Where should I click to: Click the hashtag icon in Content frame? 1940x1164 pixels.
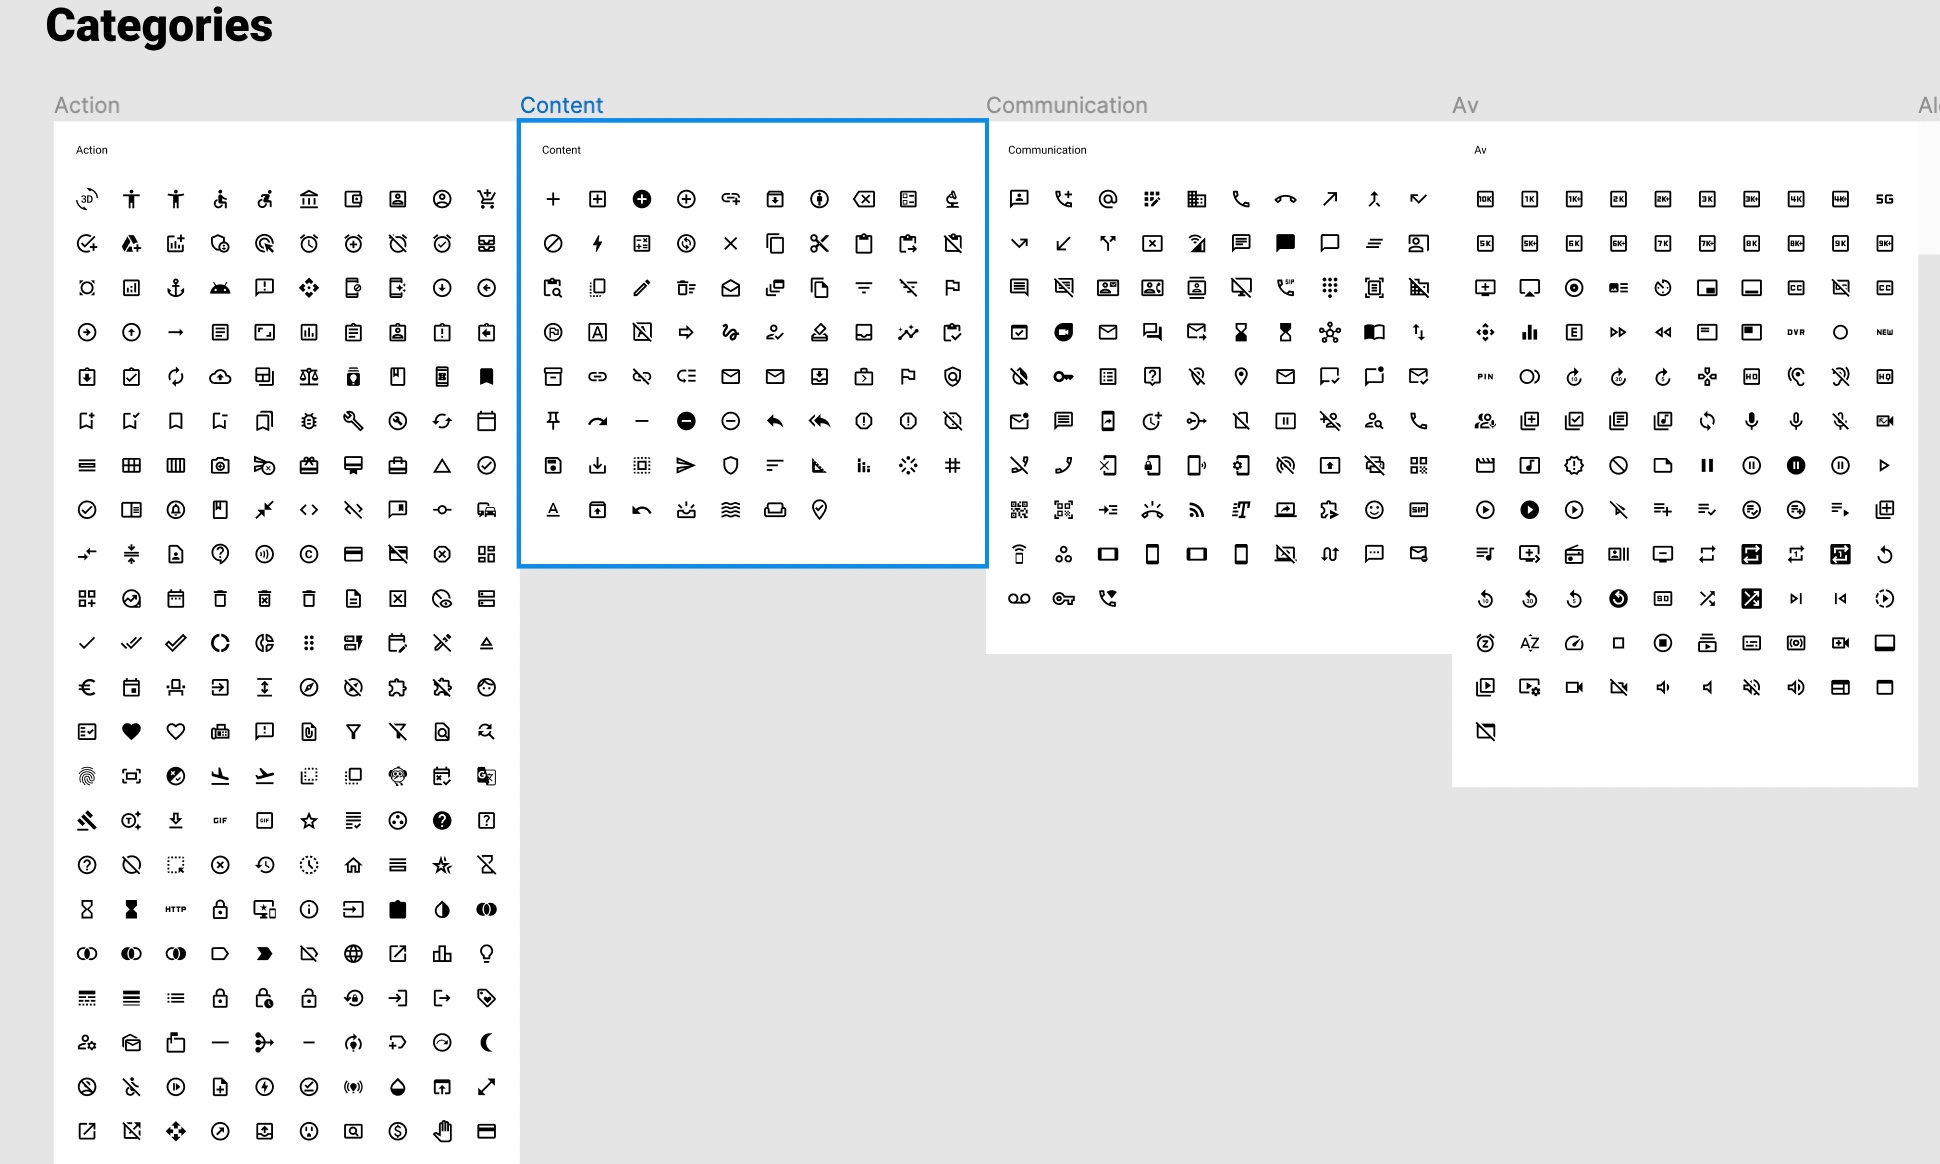(952, 465)
